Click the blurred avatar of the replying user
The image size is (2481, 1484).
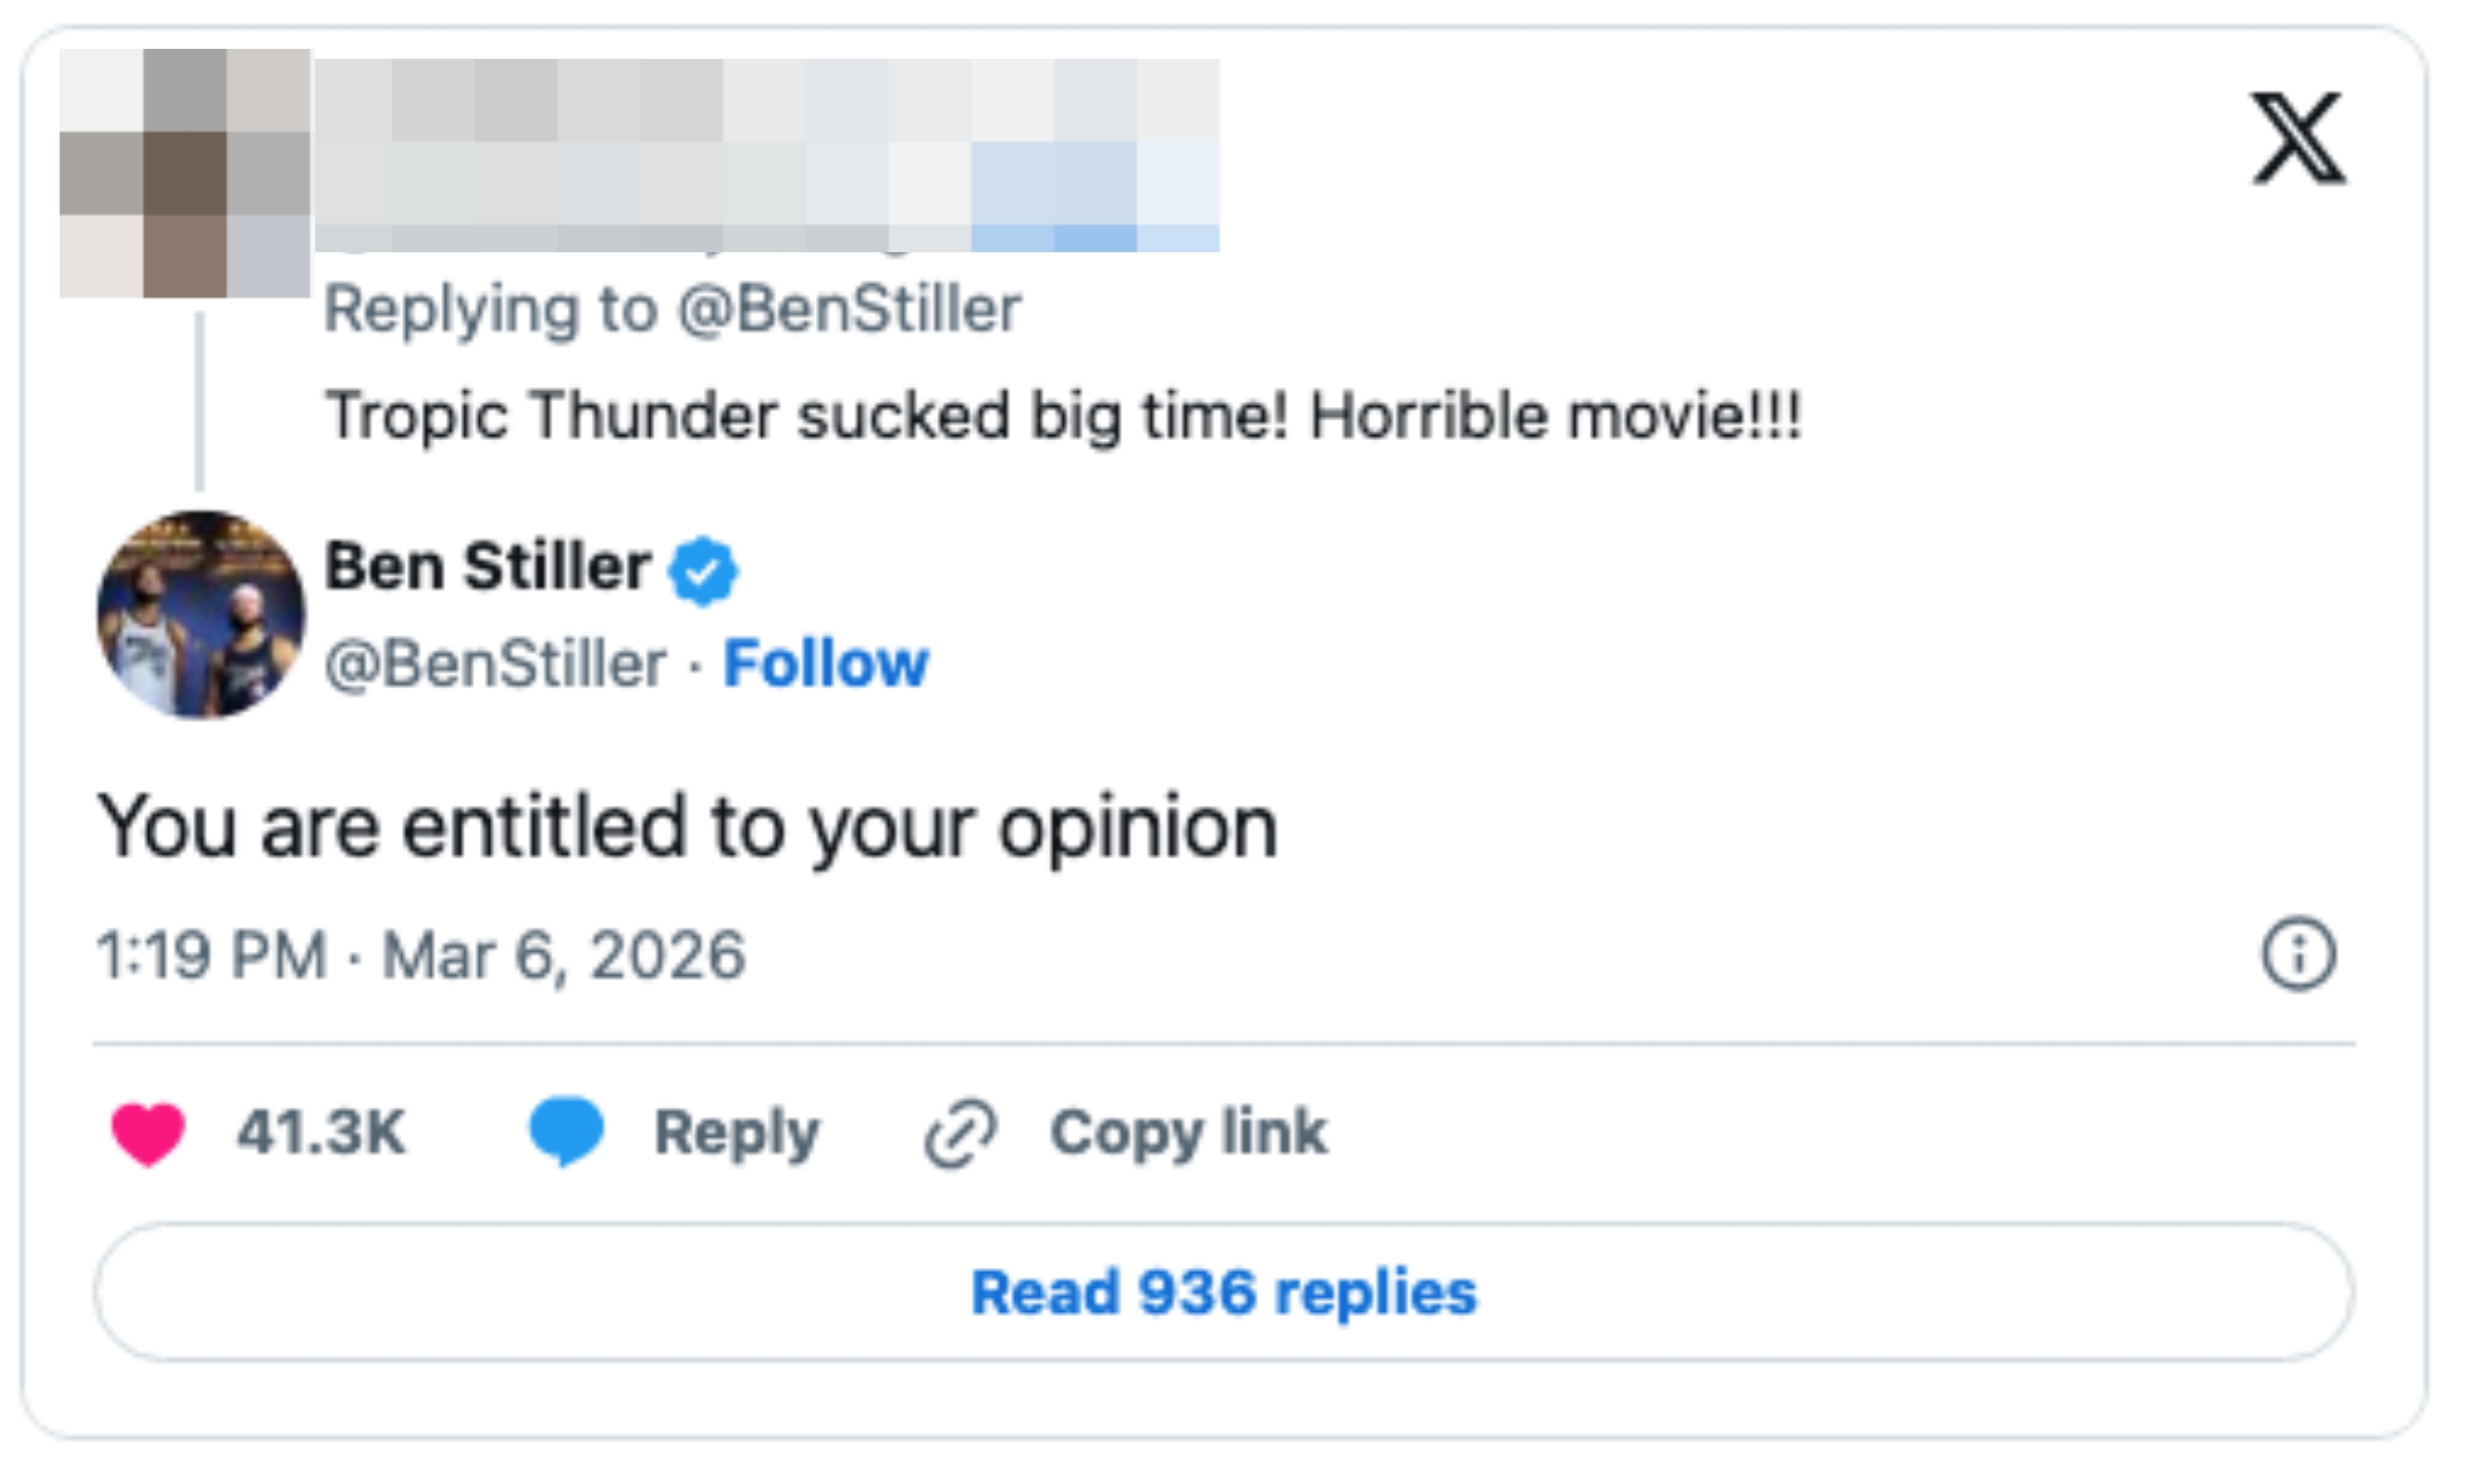(185, 173)
